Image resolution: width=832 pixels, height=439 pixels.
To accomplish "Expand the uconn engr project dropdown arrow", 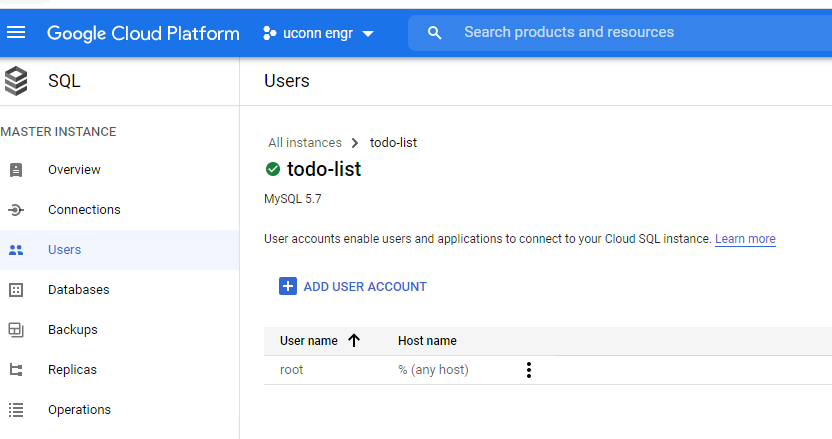I will click(x=368, y=34).
